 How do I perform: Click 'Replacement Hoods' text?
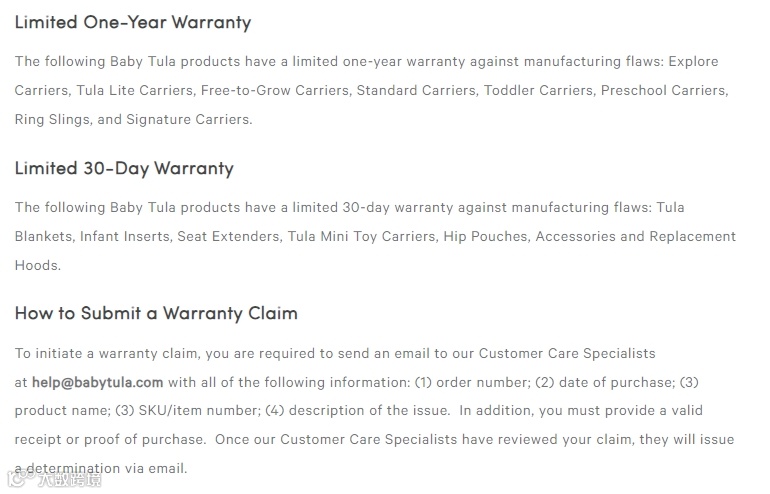(693, 236)
